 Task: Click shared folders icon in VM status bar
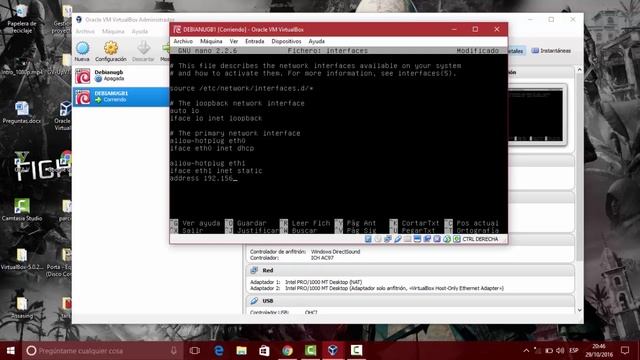(x=407, y=239)
